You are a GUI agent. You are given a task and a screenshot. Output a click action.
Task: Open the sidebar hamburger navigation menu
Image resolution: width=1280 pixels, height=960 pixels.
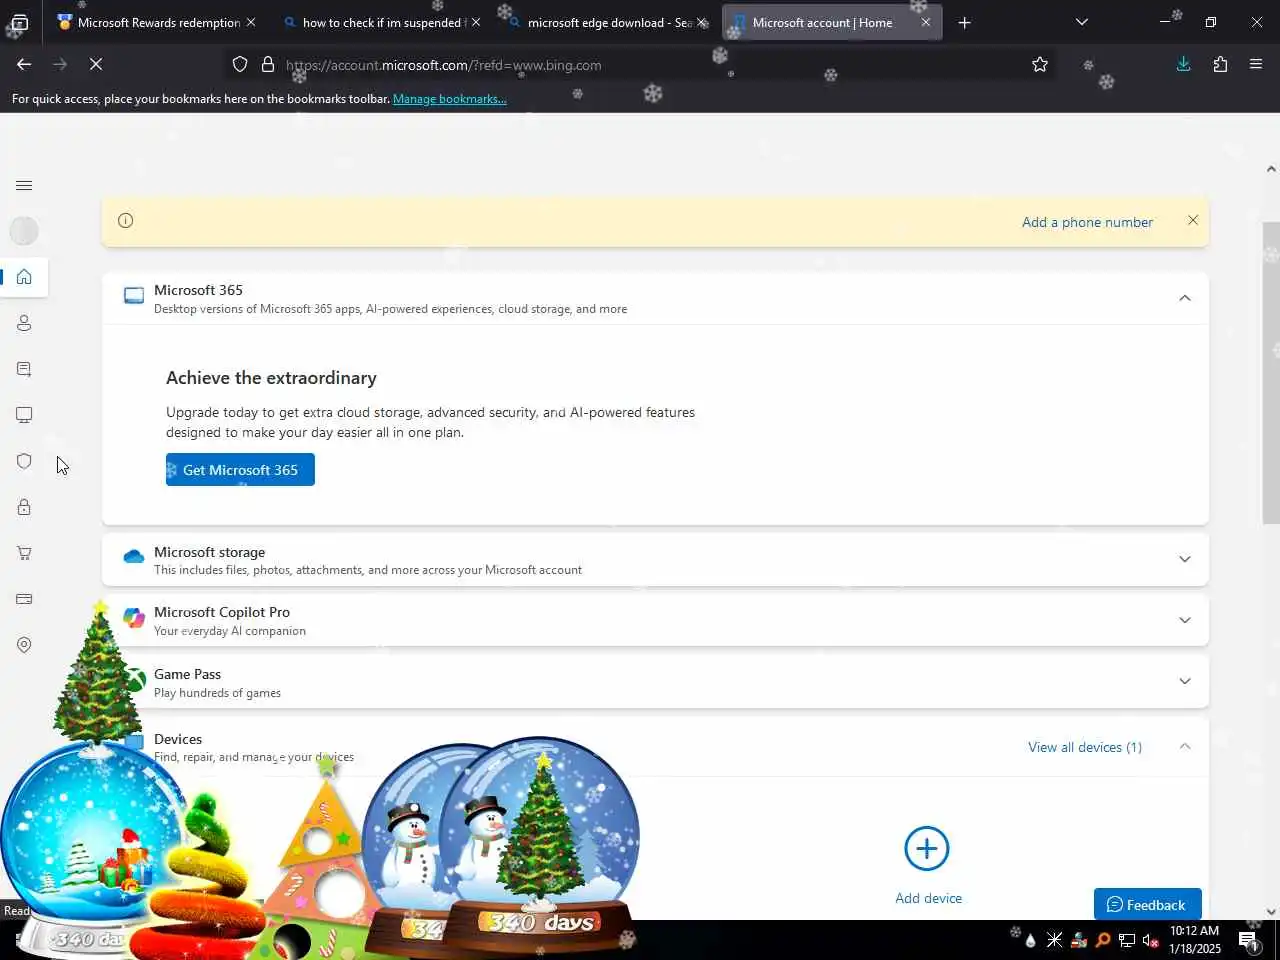[x=24, y=186]
